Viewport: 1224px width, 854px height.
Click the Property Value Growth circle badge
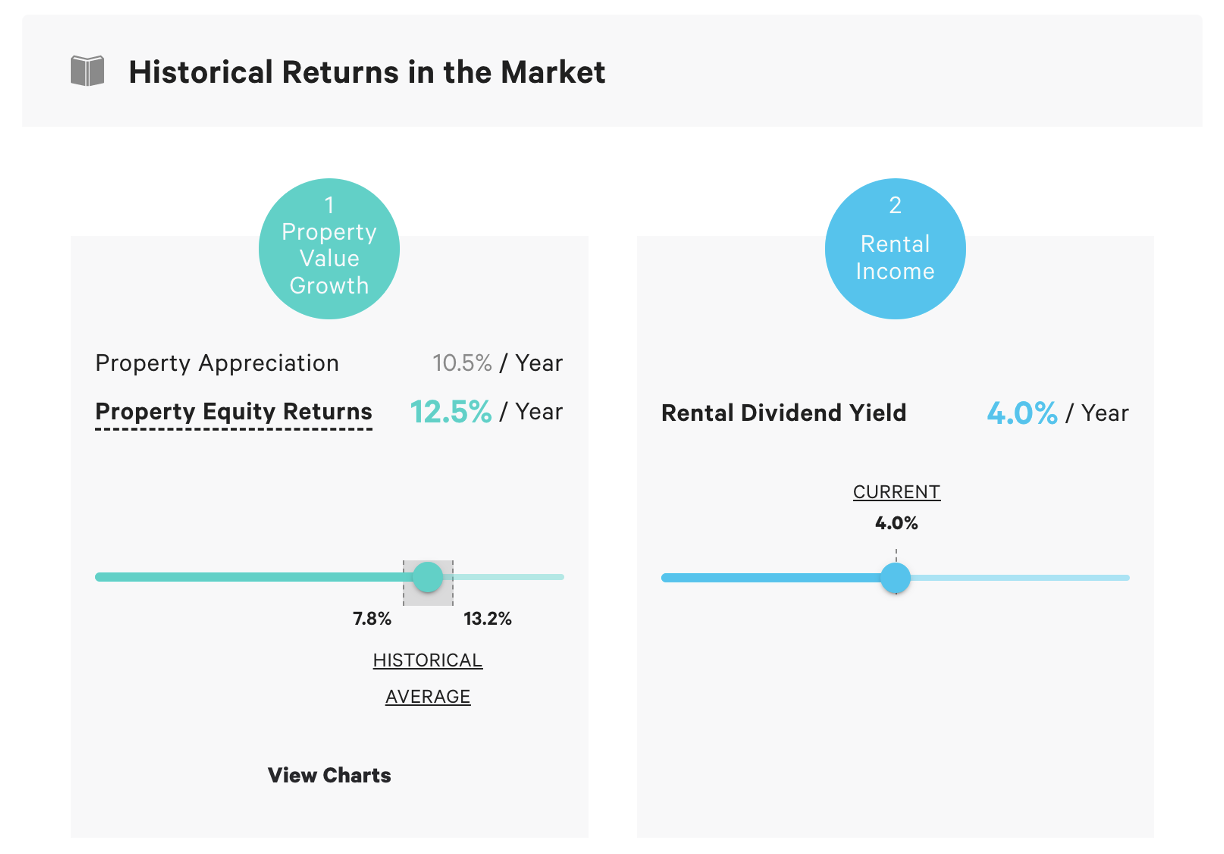click(x=329, y=249)
